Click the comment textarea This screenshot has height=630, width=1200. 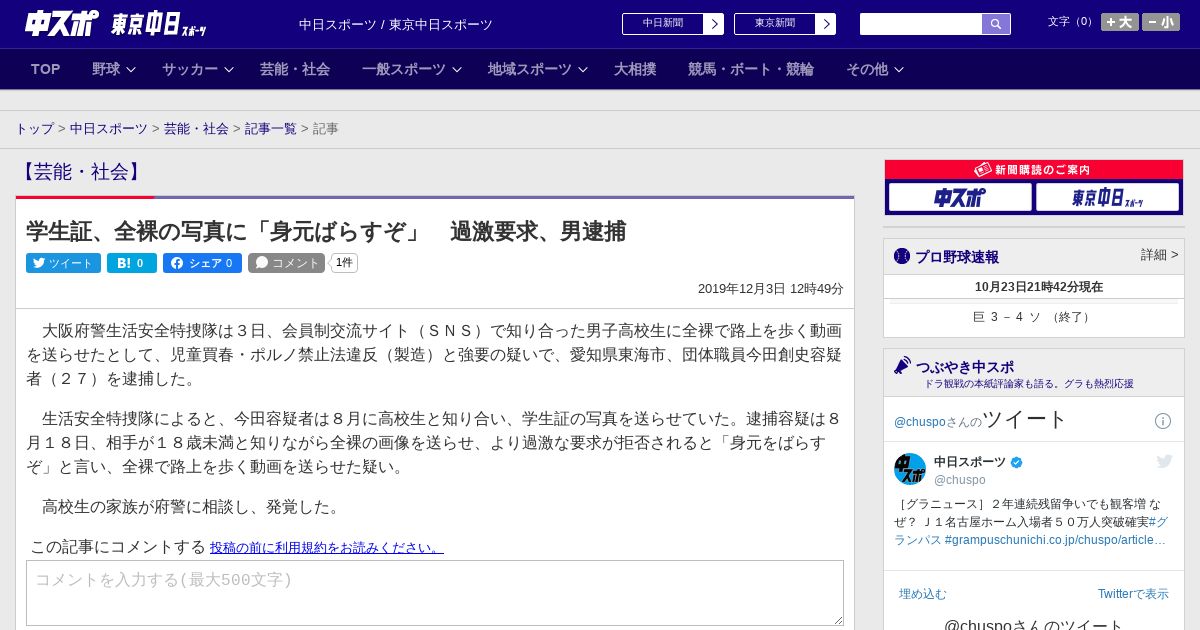(435, 593)
